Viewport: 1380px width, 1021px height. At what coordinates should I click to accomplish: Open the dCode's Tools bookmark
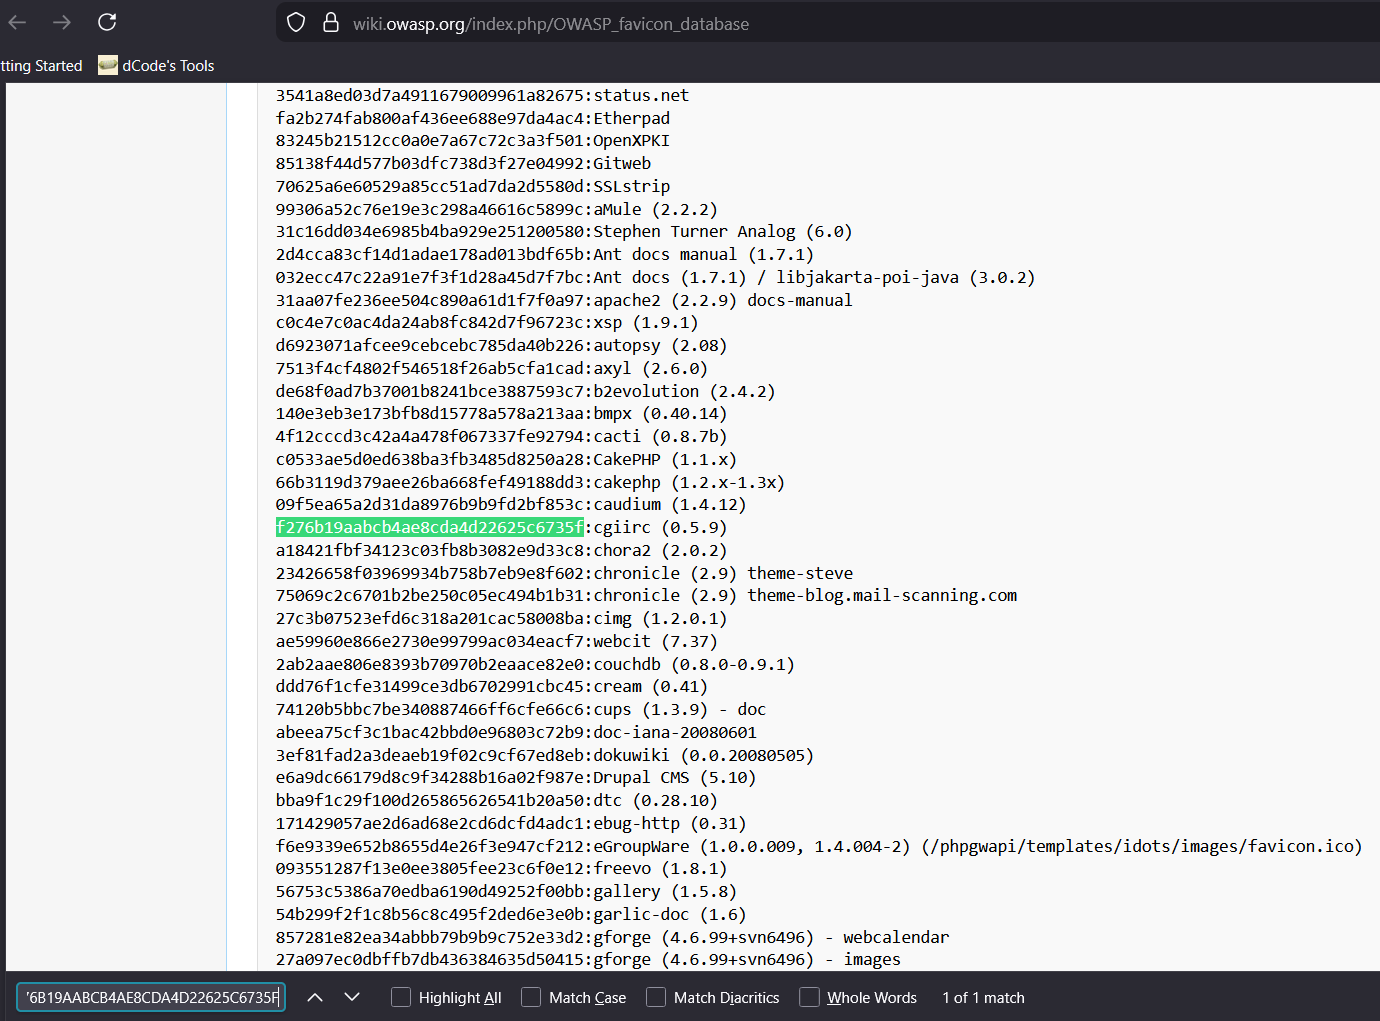[x=156, y=66]
